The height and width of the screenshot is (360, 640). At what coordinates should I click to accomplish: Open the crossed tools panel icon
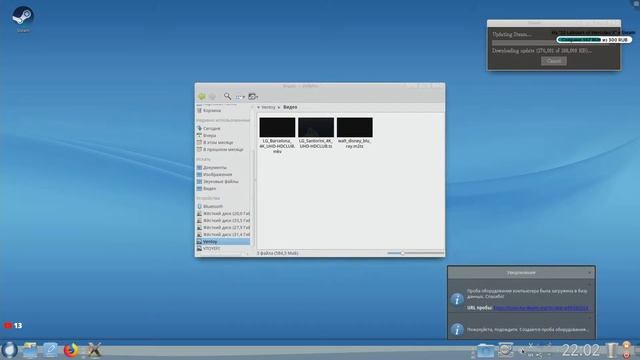pos(94,350)
